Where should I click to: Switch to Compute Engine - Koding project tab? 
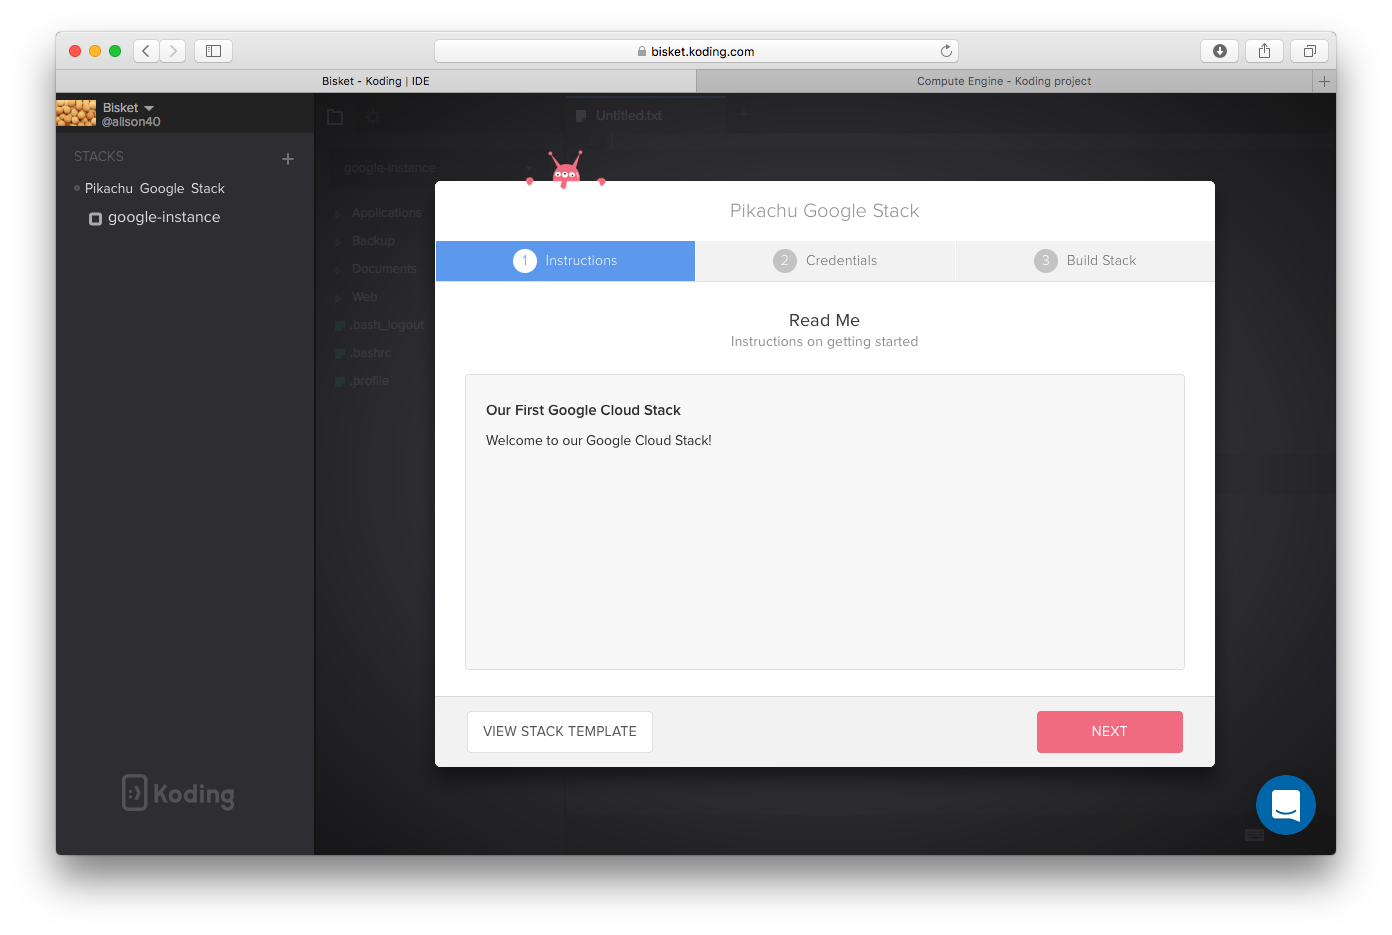[1004, 81]
